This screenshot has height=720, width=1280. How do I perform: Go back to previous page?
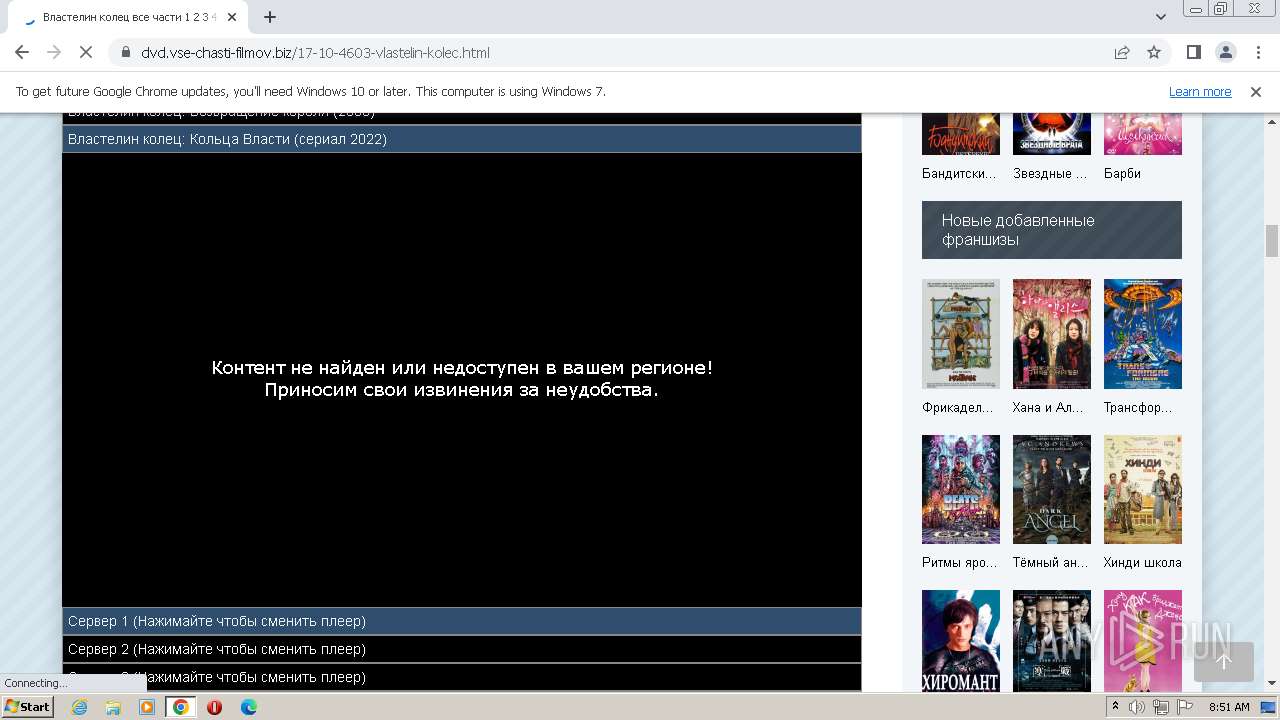tap(22, 52)
